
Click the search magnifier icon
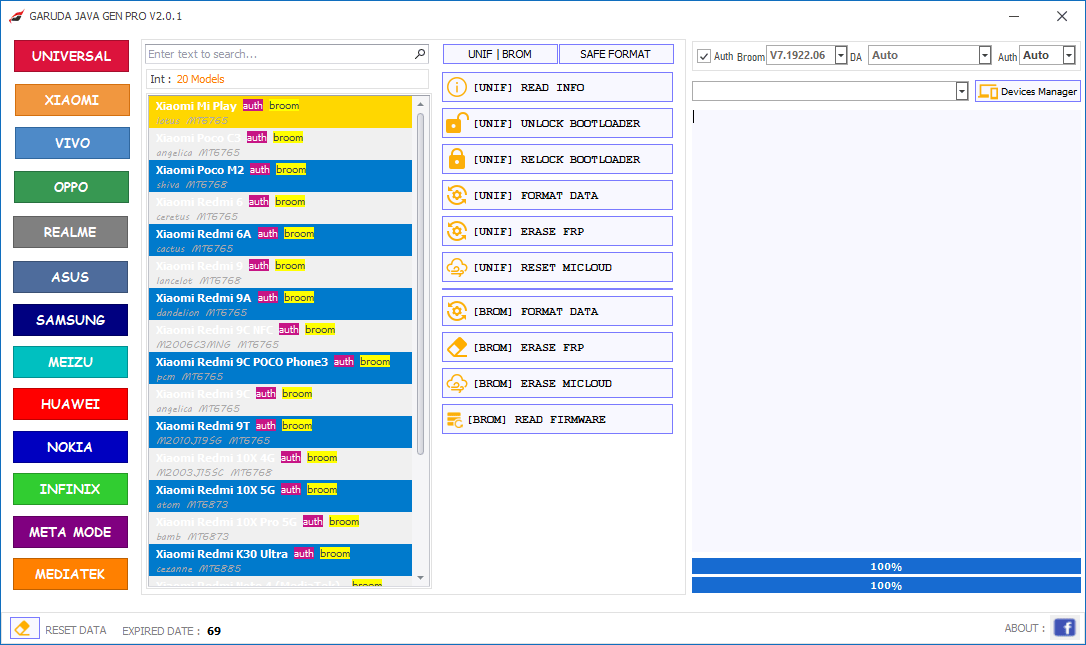[x=420, y=54]
